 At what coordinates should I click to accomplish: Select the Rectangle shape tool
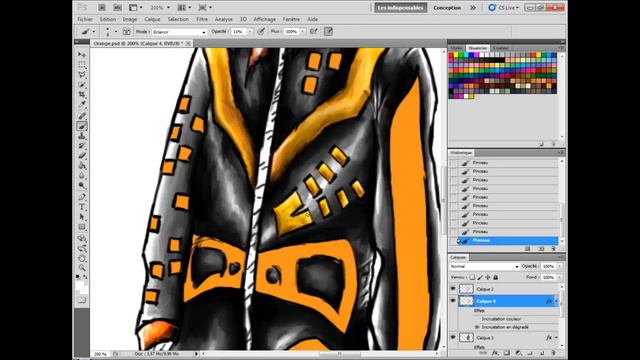click(82, 227)
